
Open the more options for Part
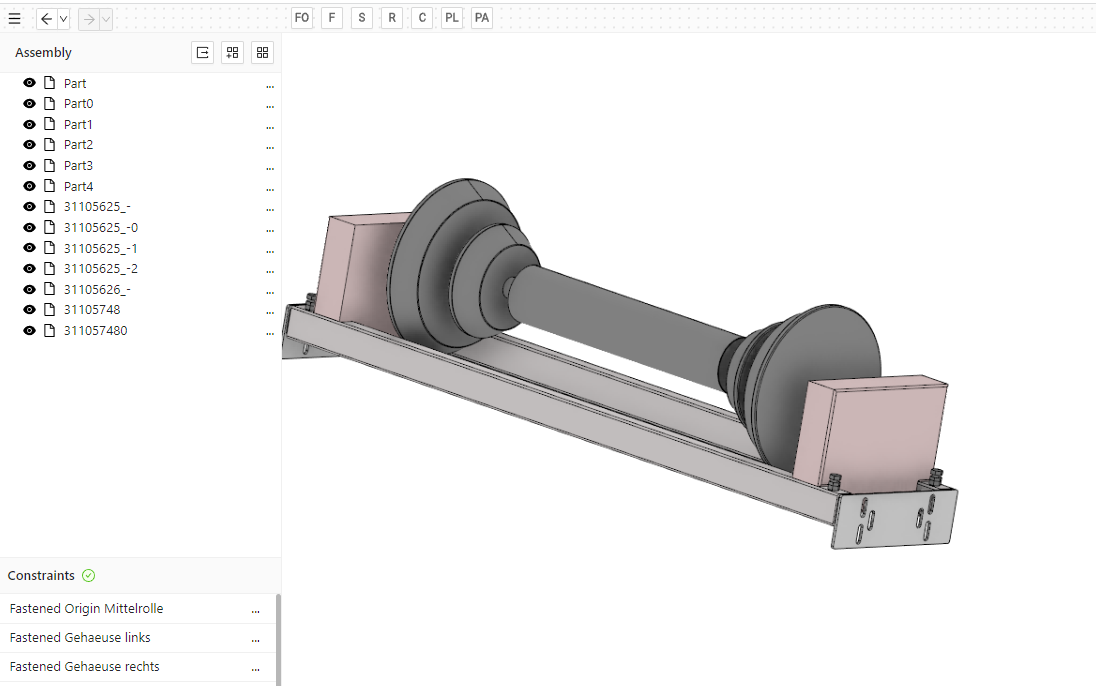[x=270, y=86]
